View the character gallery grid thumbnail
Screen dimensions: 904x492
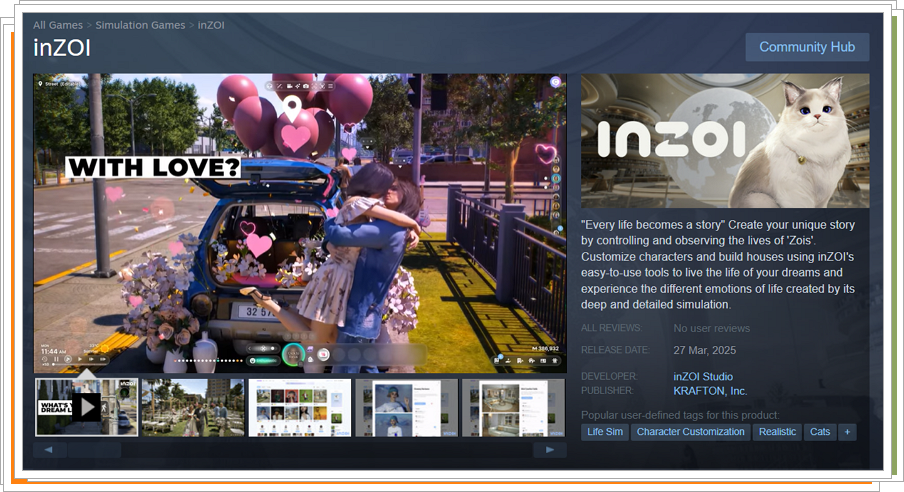pyautogui.click(x=300, y=407)
